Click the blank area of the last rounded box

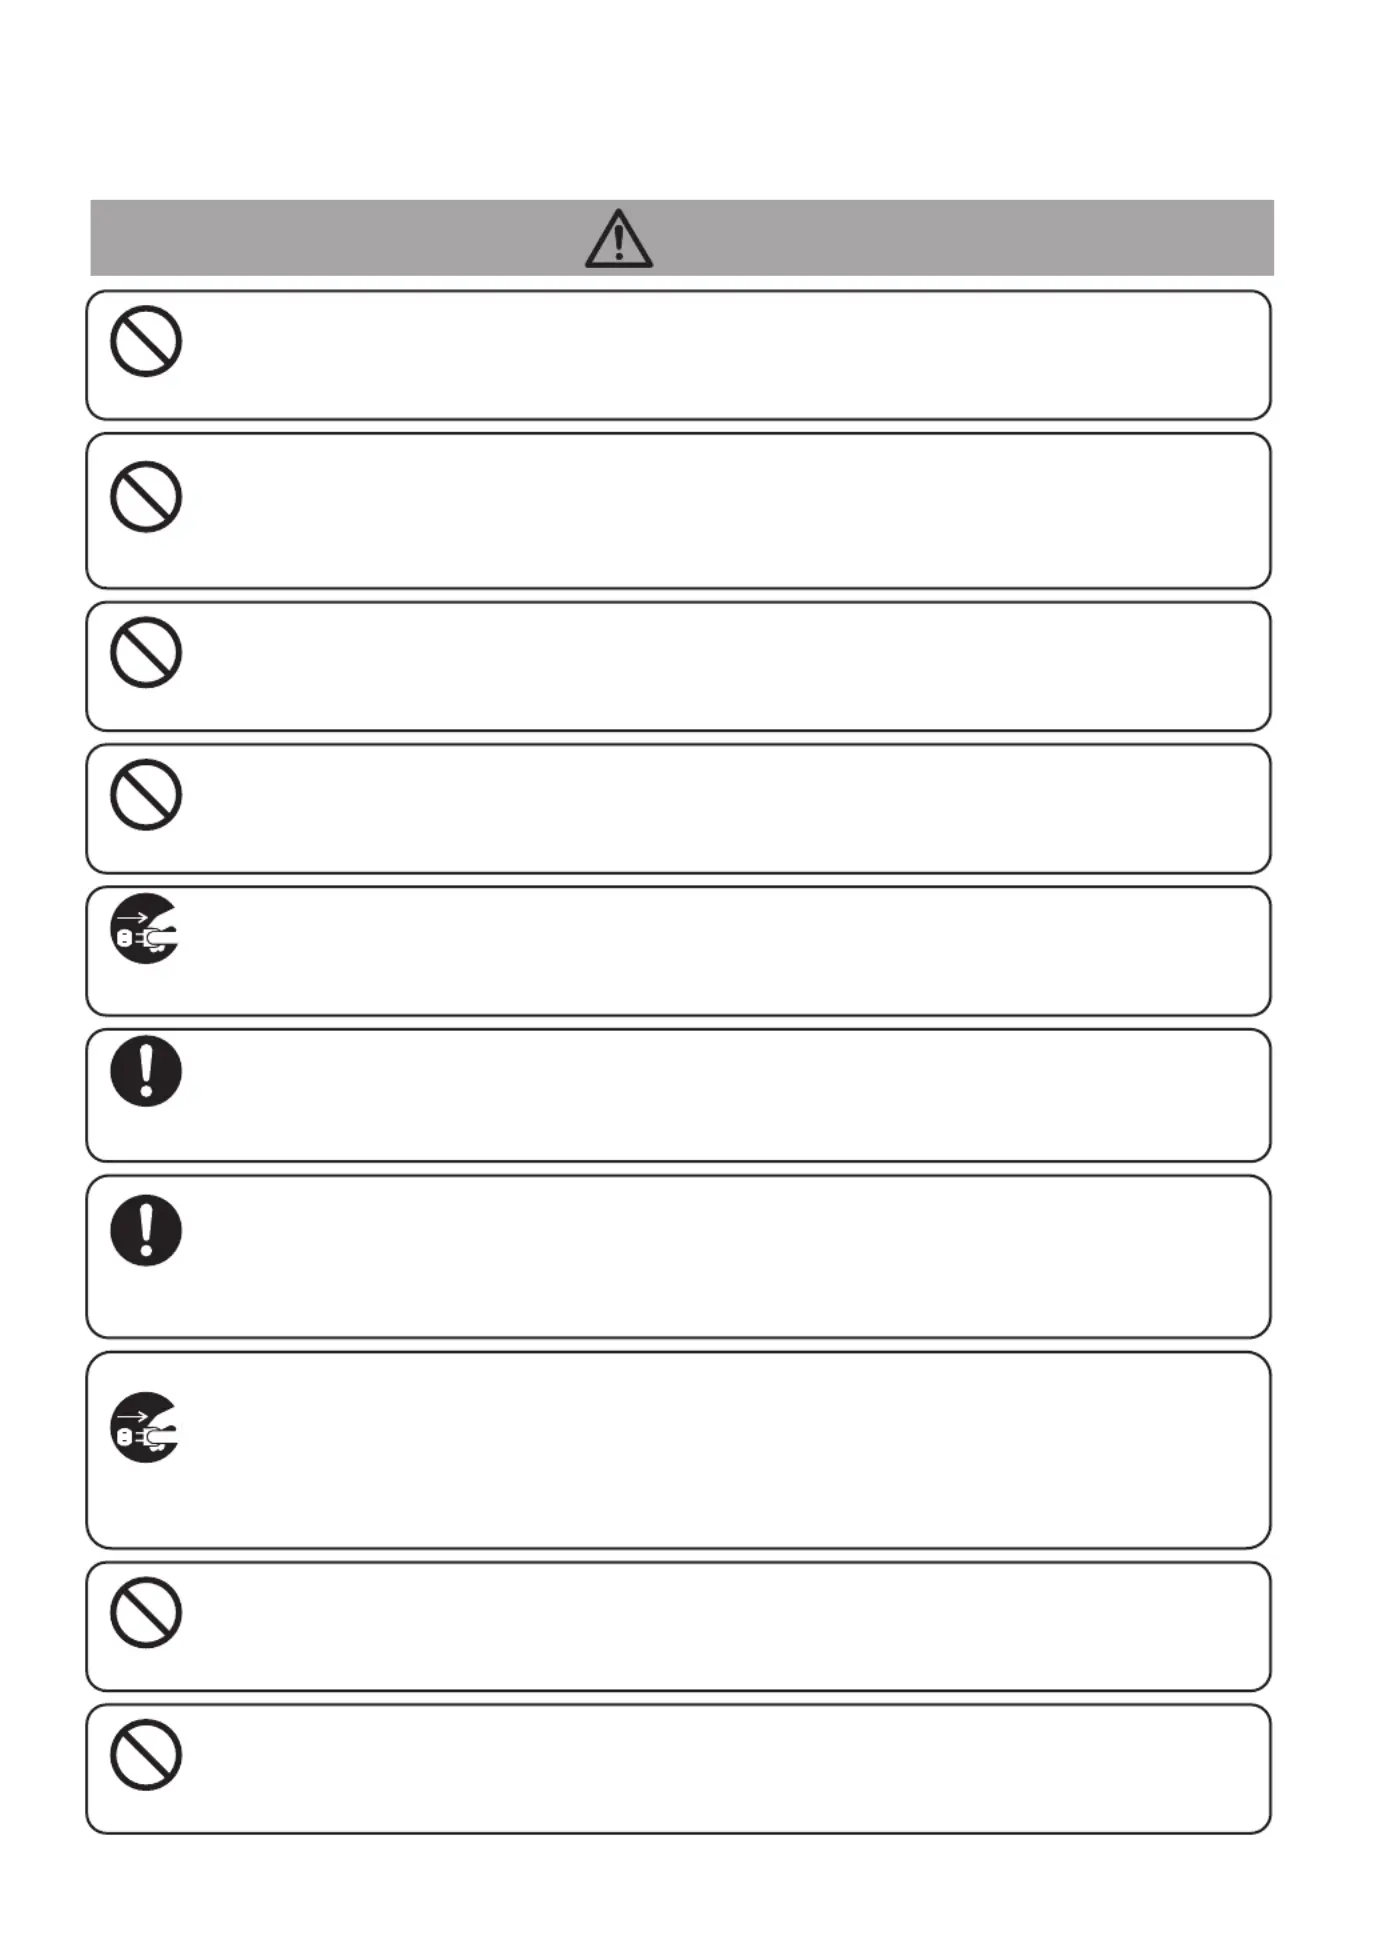click(720, 1769)
